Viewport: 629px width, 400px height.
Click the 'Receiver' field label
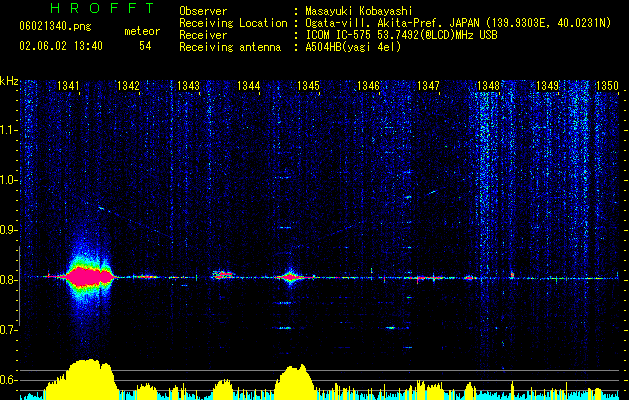[x=203, y=35]
